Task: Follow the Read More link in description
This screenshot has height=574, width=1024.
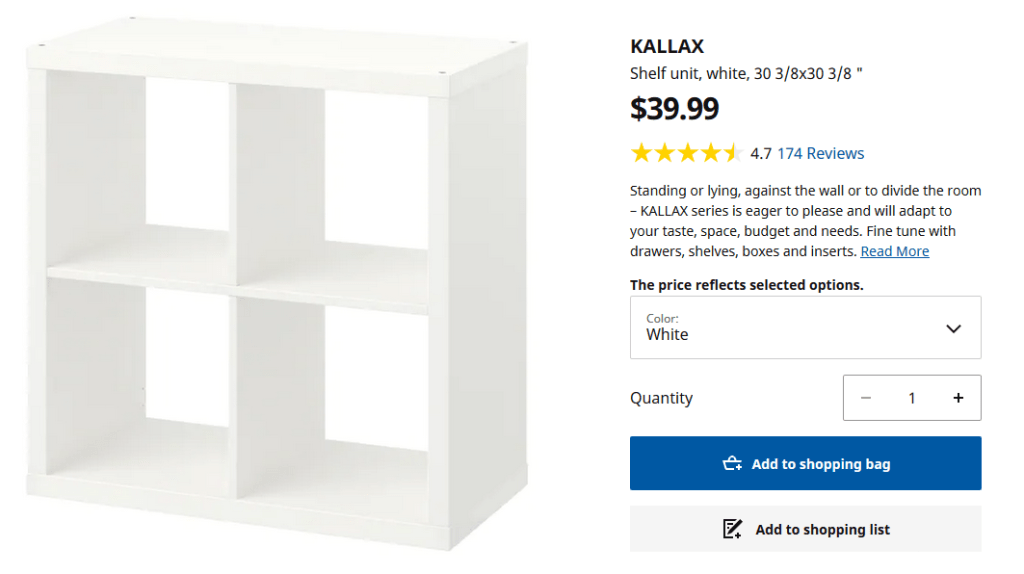Action: (894, 251)
